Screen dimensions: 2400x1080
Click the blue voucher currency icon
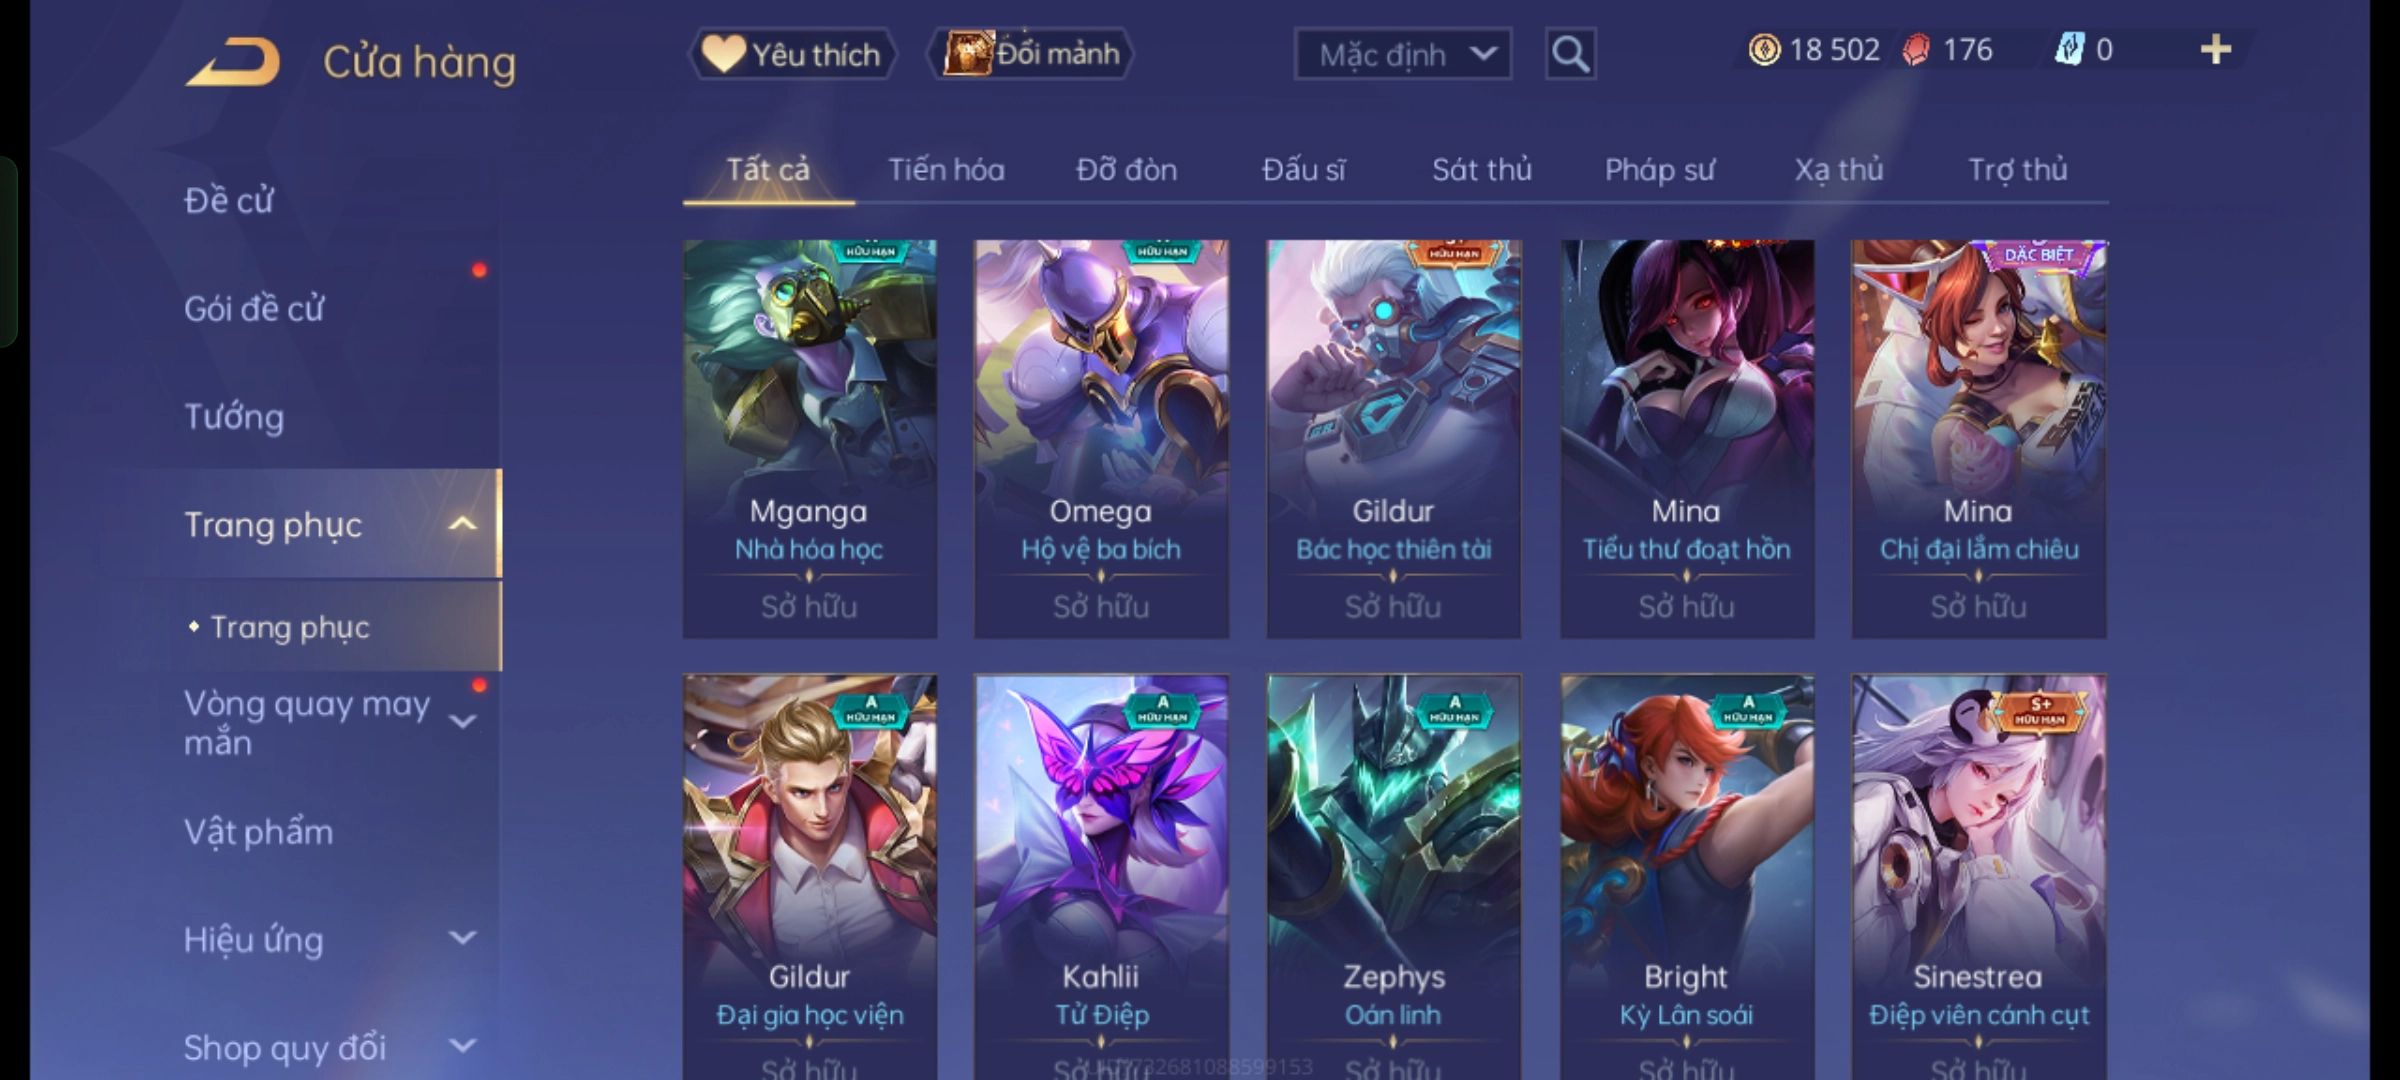[x=2069, y=50]
